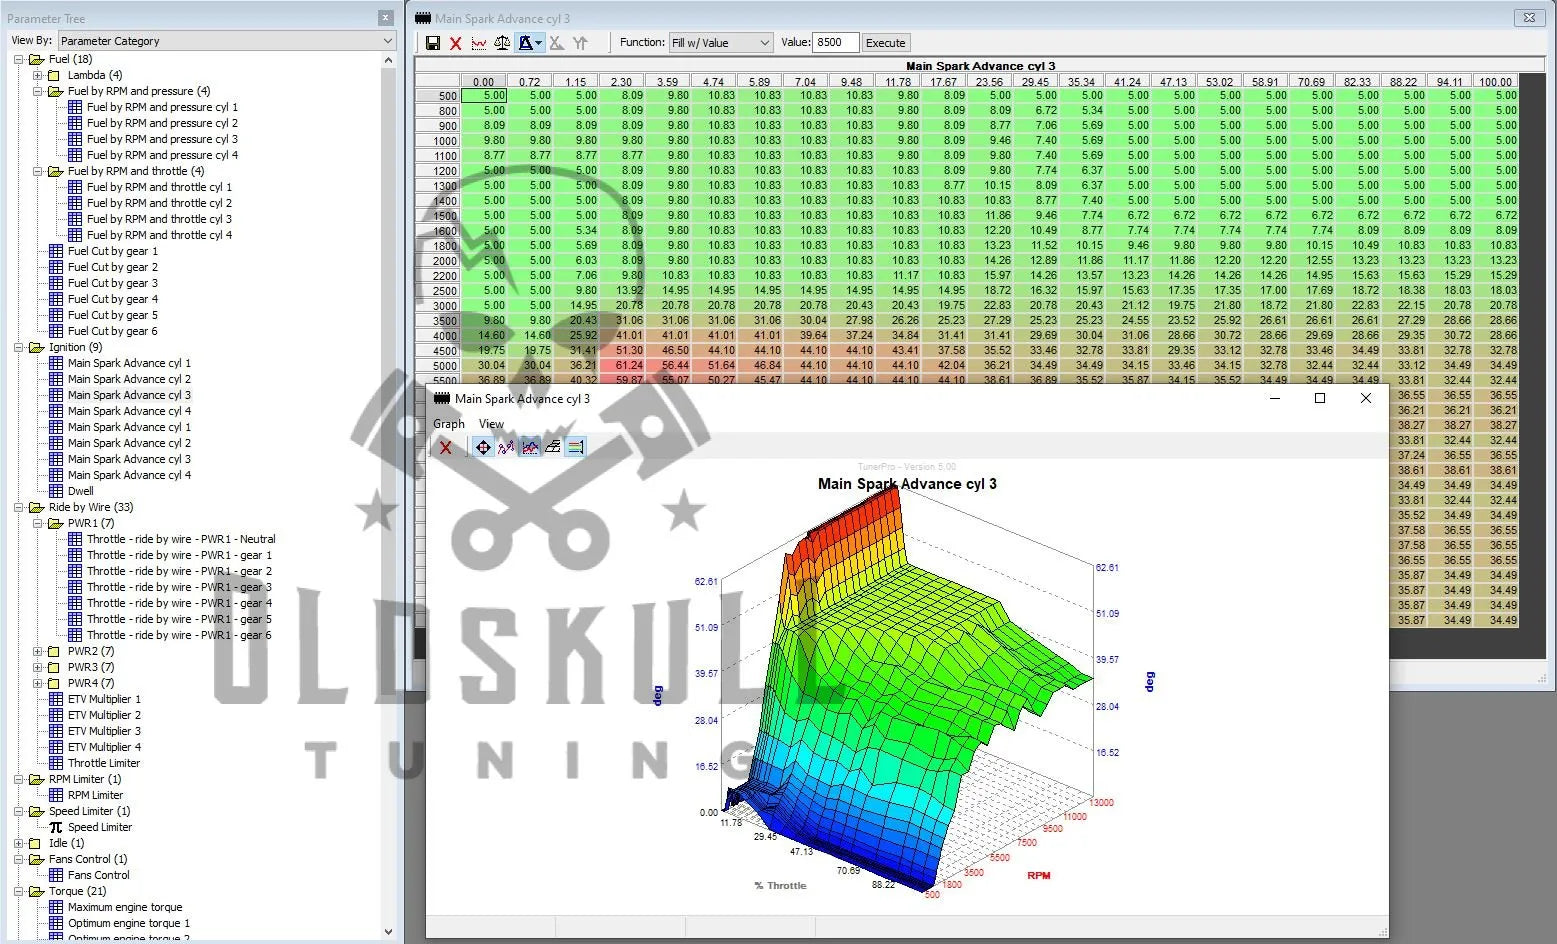Viewport: 1557px width, 944px height.
Task: Click the balance scale compare icon
Action: [502, 43]
